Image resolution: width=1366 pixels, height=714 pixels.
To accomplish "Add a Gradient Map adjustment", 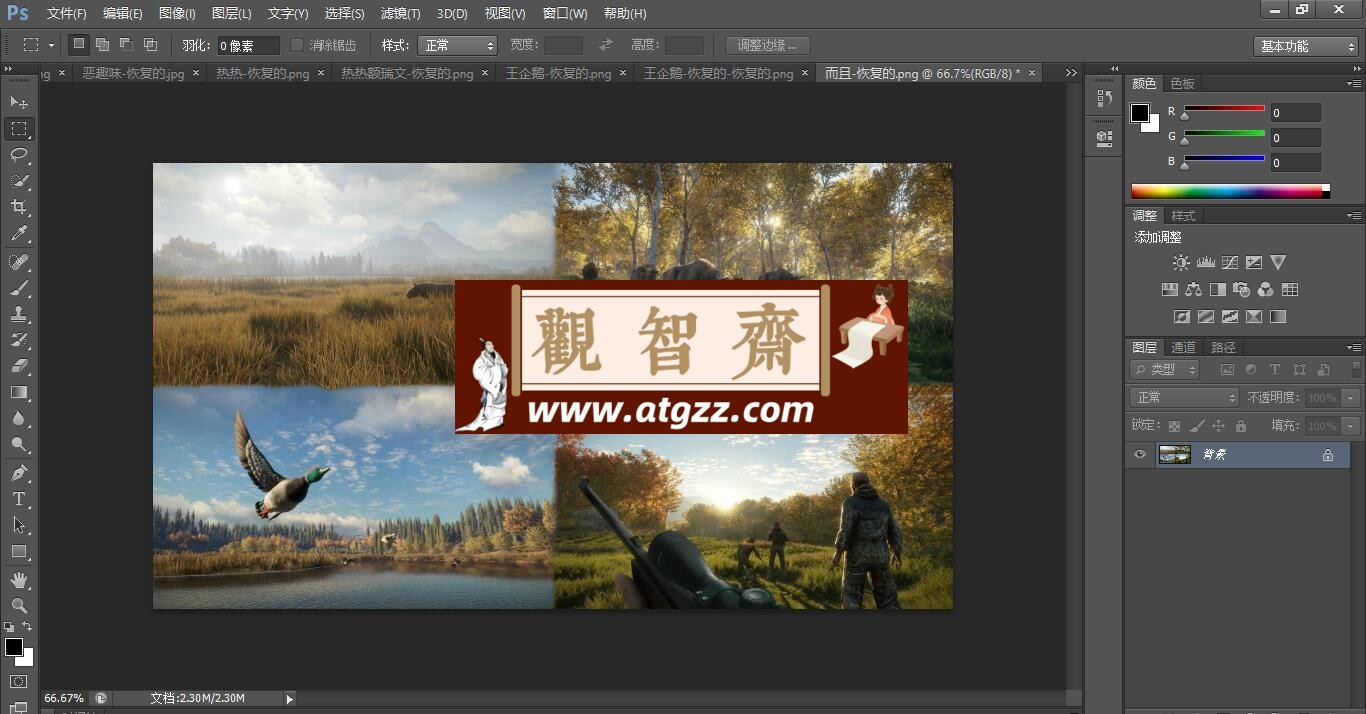I will tap(1277, 316).
